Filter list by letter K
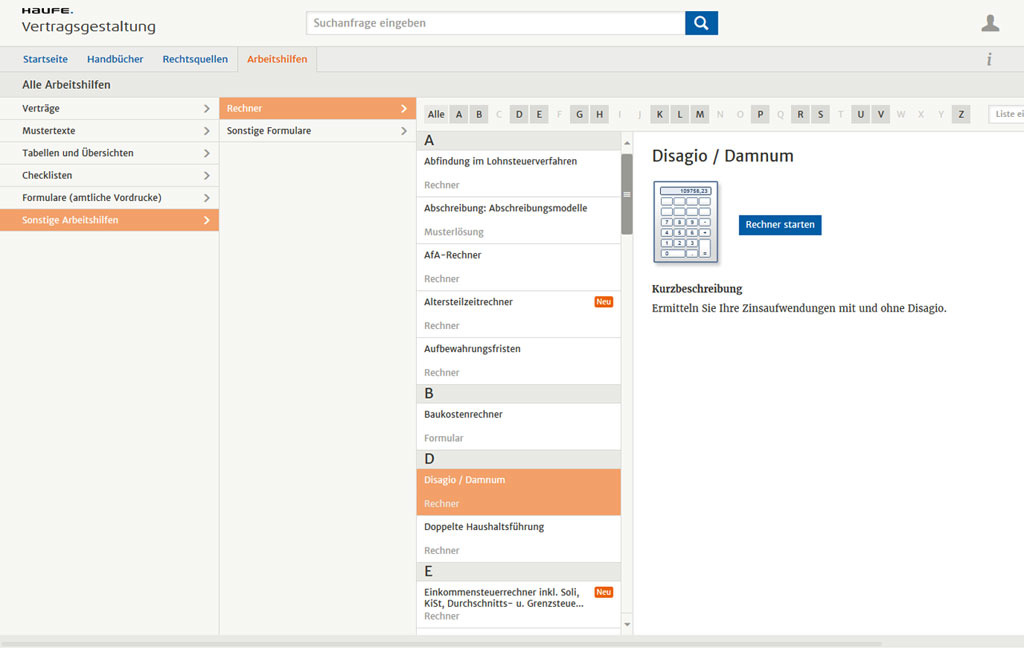1024x670 pixels. (x=660, y=114)
